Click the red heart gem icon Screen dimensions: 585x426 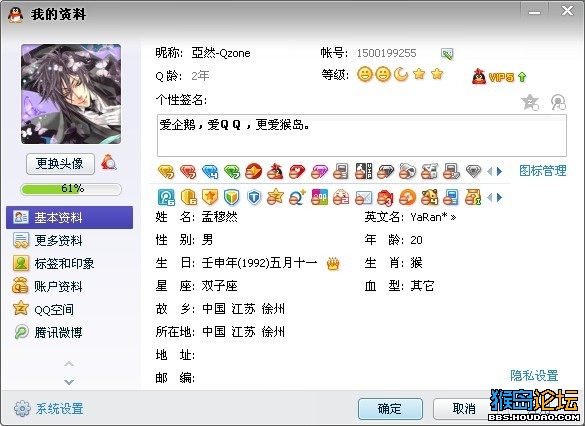point(297,172)
